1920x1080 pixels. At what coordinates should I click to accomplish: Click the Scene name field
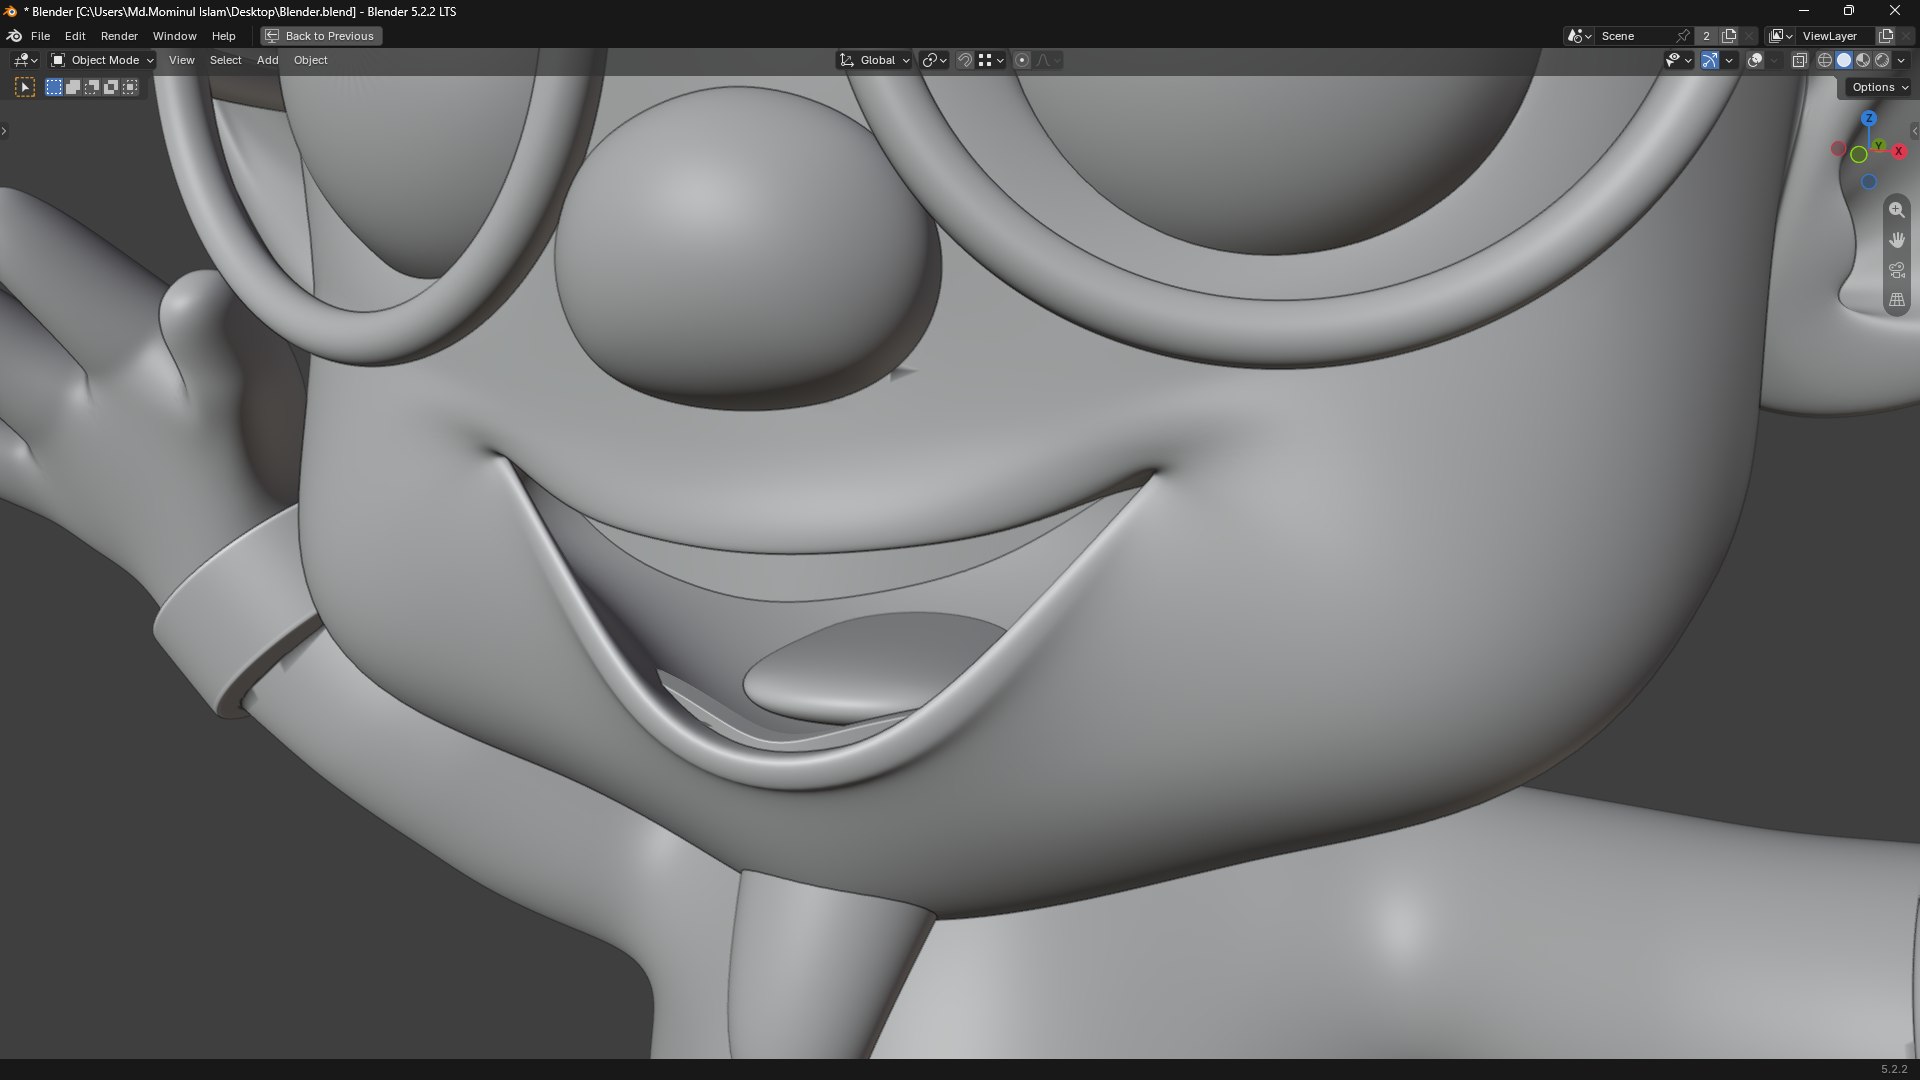(1636, 36)
